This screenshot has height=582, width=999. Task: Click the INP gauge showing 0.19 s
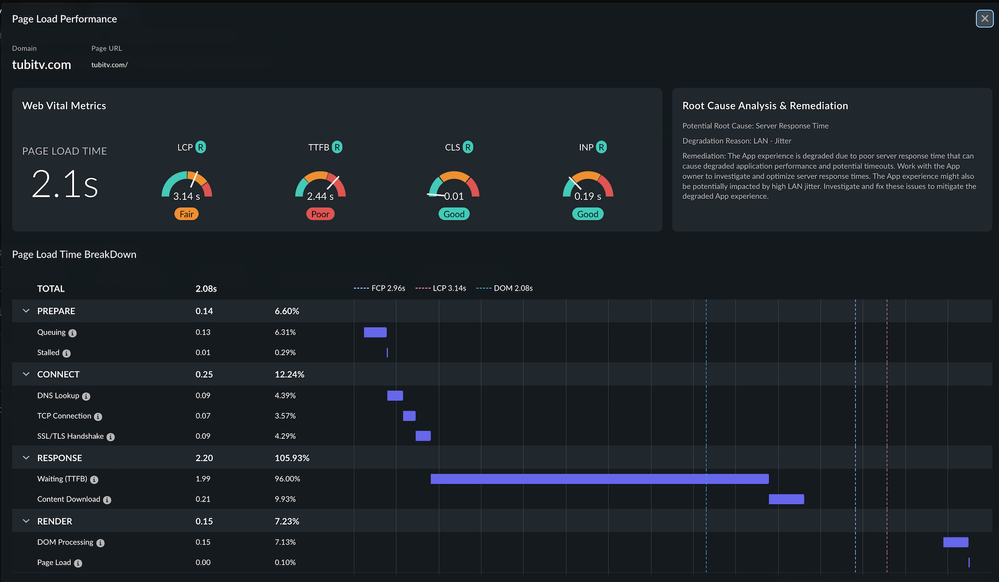[587, 185]
